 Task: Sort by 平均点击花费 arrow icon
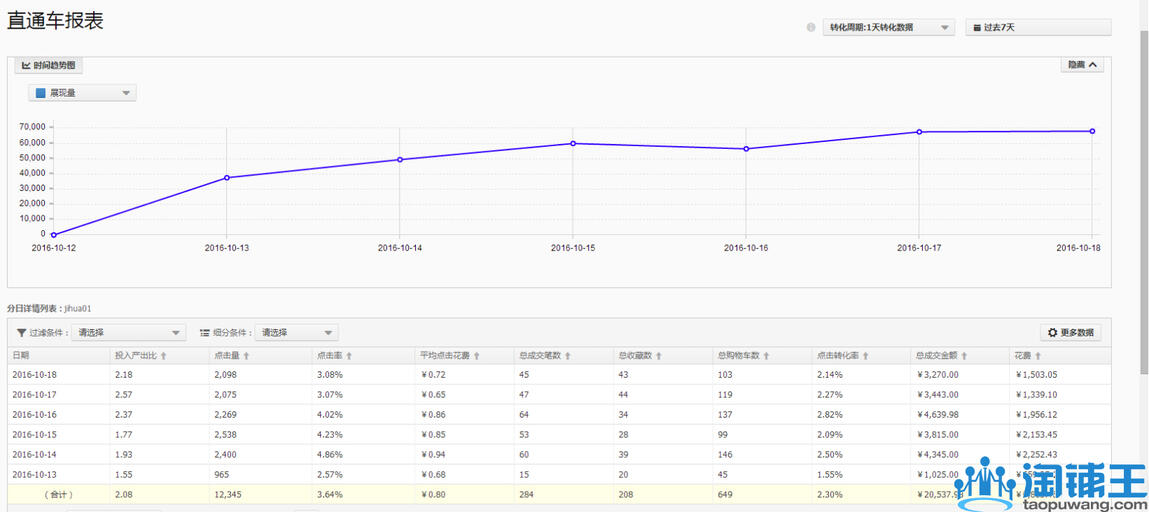point(477,356)
